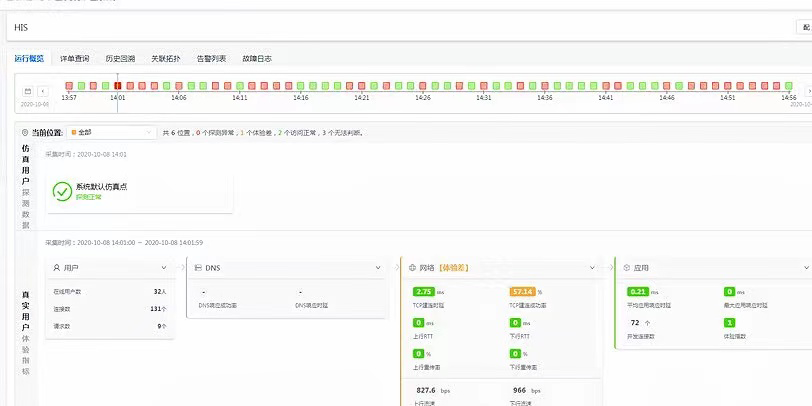Switch to the 详单查询 tab
The width and height of the screenshot is (812, 406).
pyautogui.click(x=74, y=59)
